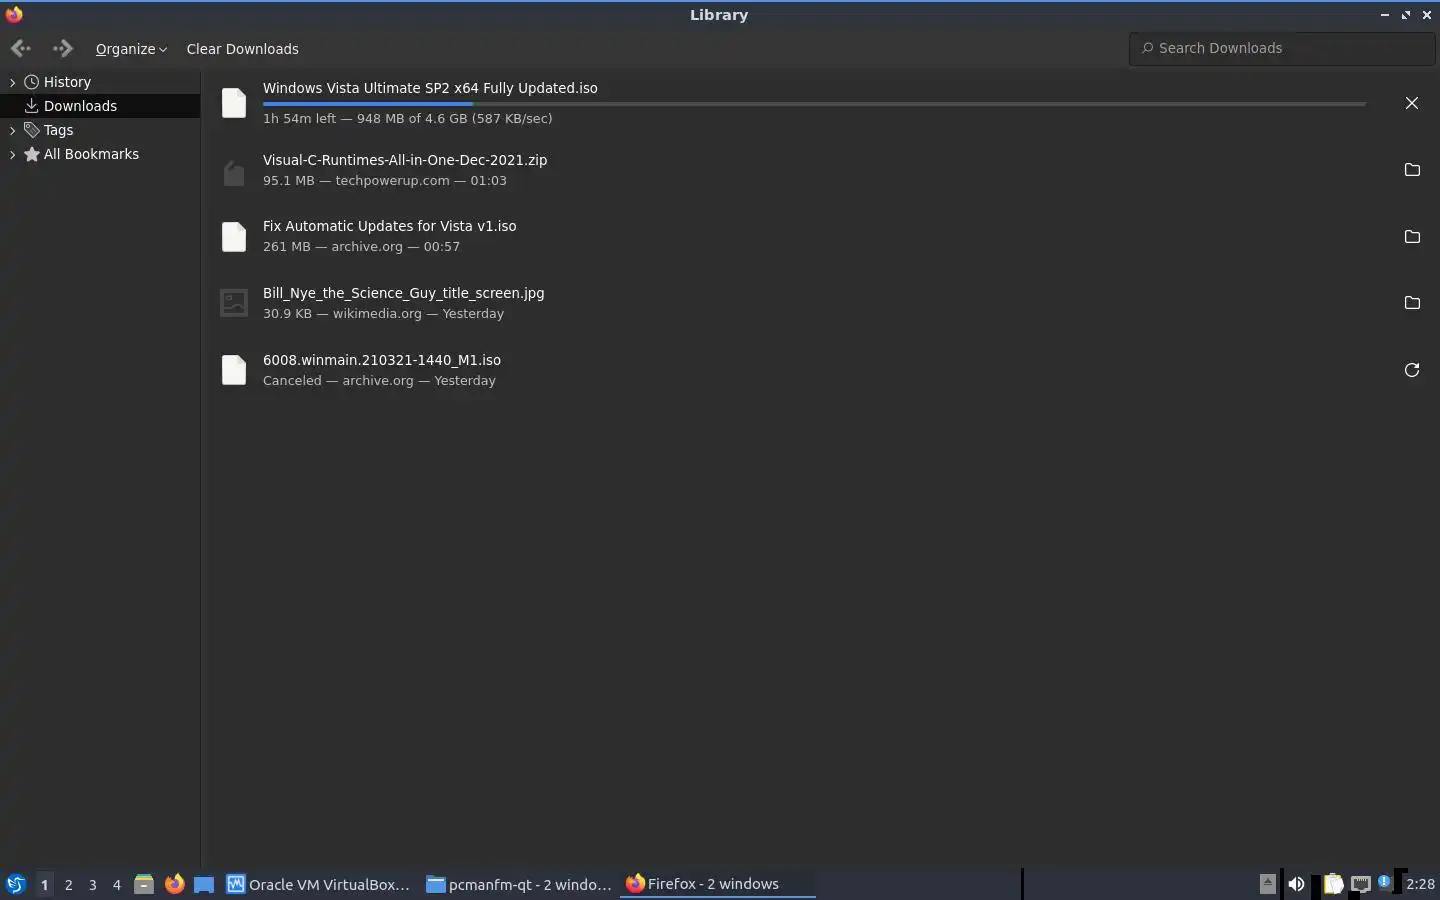Launch Firefox from the taskbar quick launcher
Screen dimensions: 1440x900
tap(174, 884)
